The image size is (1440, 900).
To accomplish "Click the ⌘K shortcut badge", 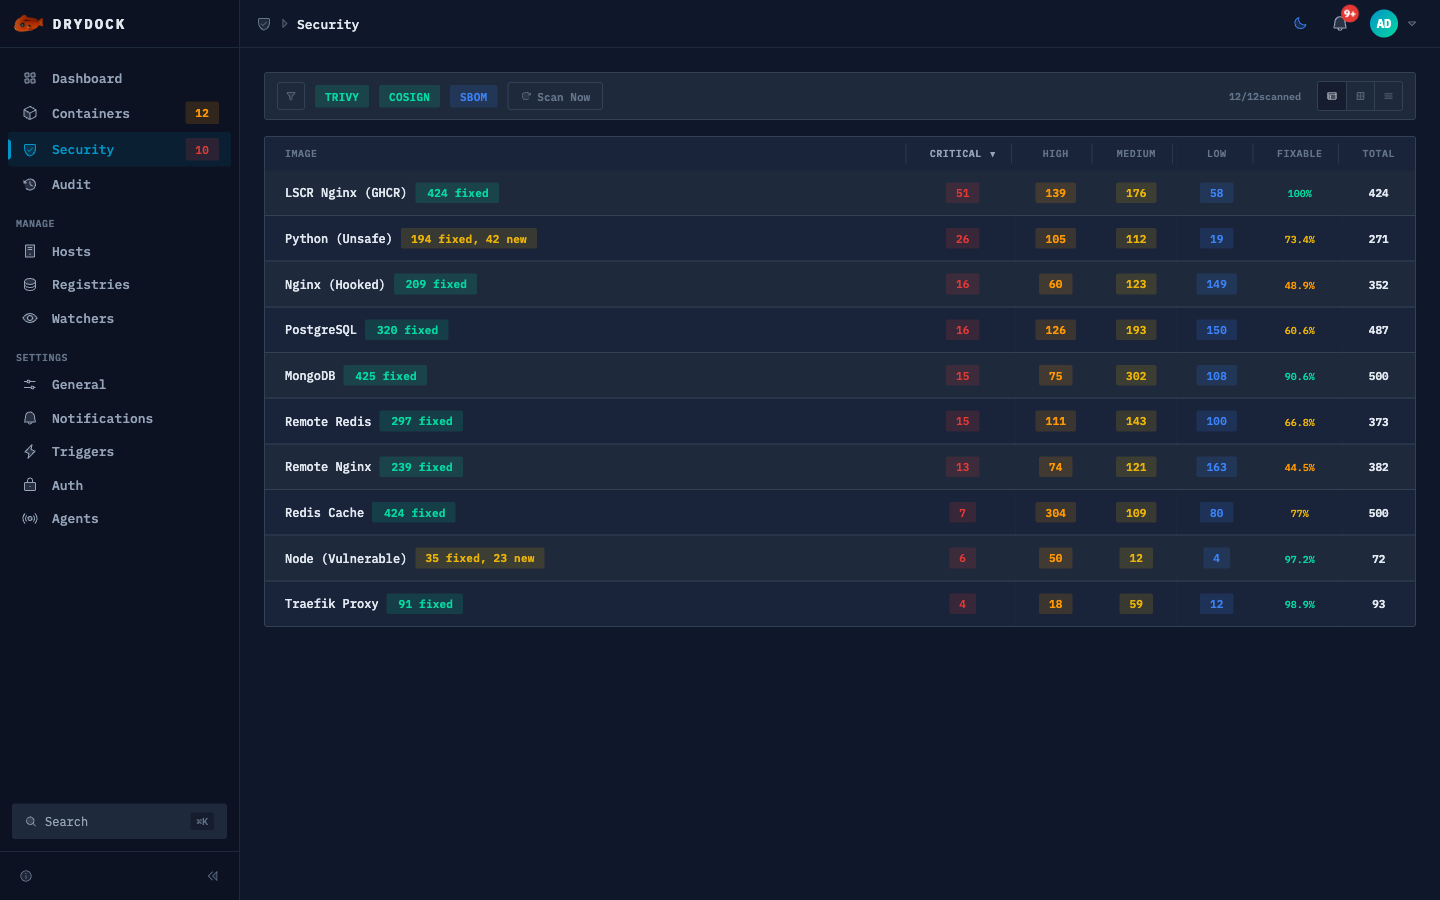I will pyautogui.click(x=202, y=822).
